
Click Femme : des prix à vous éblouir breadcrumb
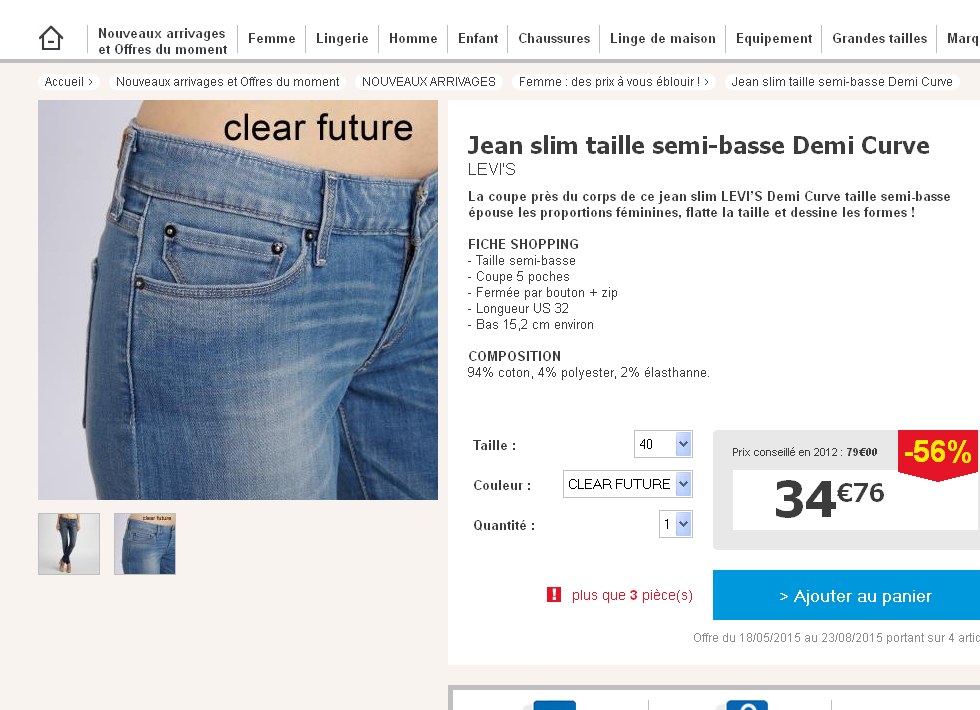click(x=614, y=82)
